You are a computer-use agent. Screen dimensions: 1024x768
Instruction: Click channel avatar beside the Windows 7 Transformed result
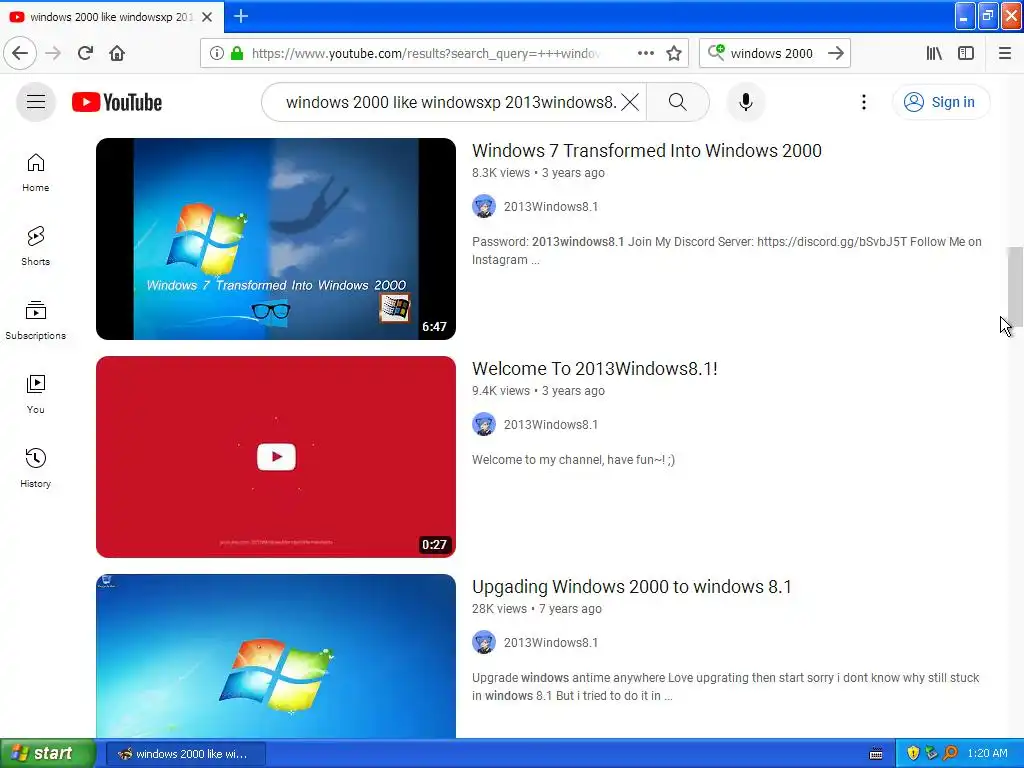click(x=484, y=206)
